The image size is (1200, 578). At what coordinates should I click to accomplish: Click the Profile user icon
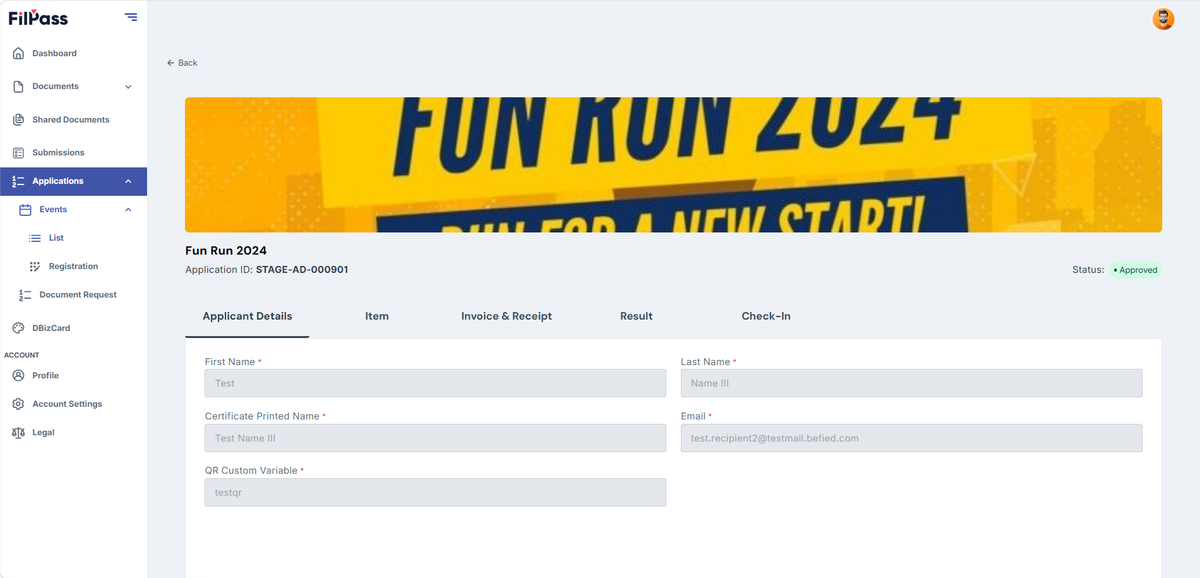(x=18, y=376)
